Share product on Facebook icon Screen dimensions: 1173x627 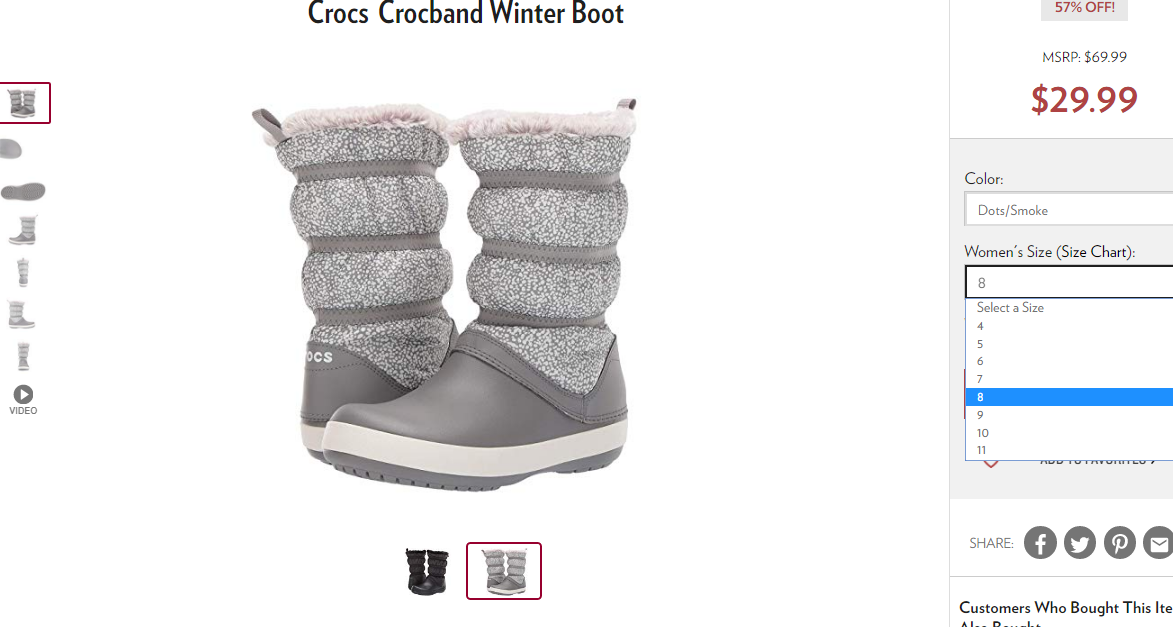1040,542
